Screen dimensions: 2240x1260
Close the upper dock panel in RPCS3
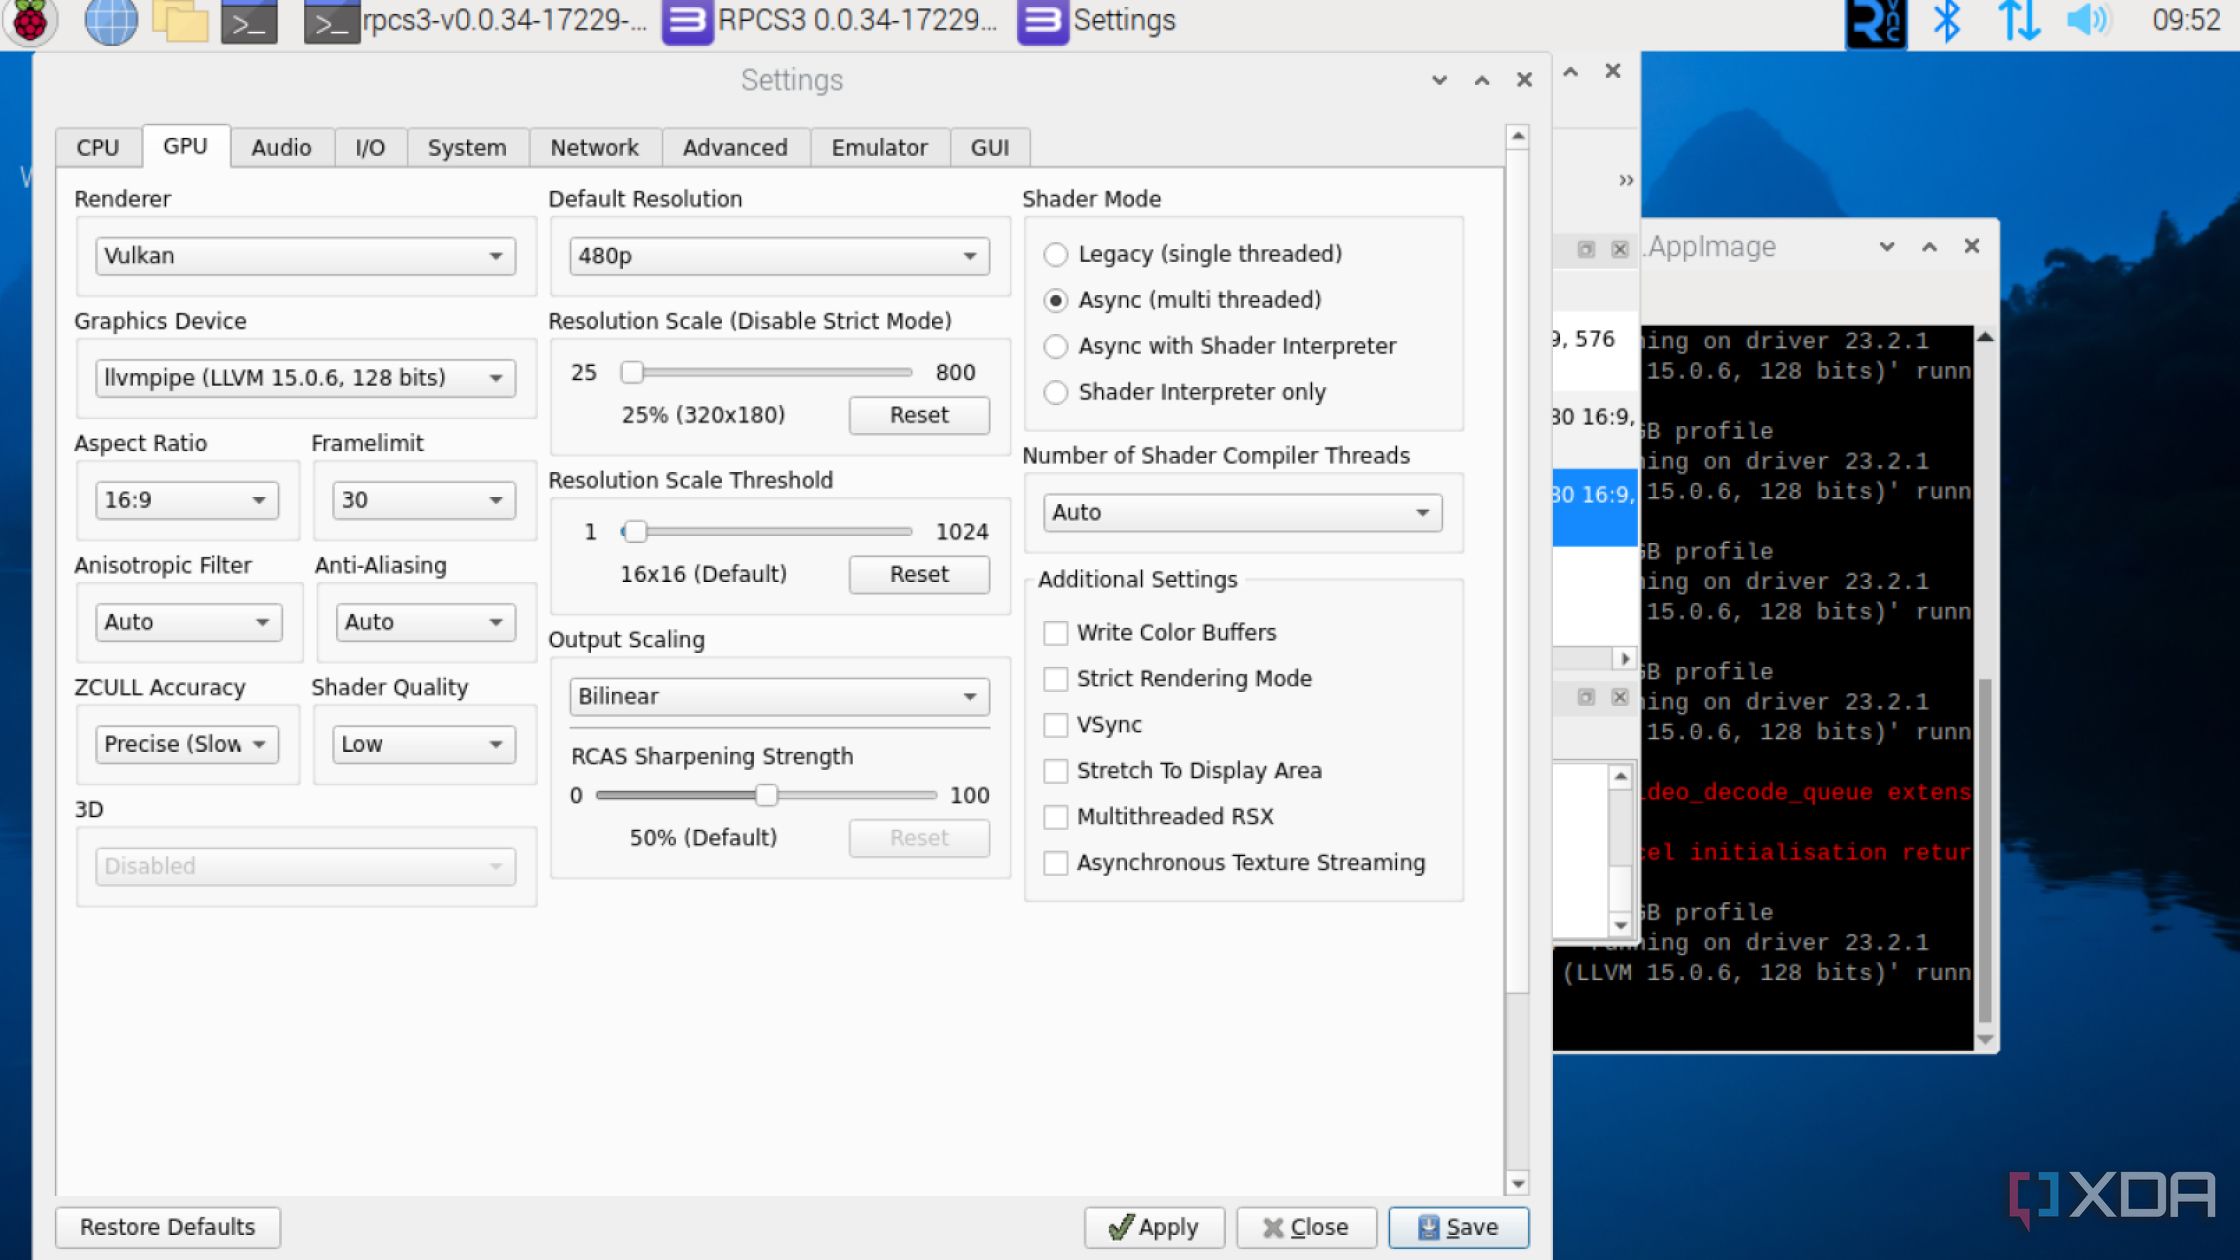tap(1620, 249)
